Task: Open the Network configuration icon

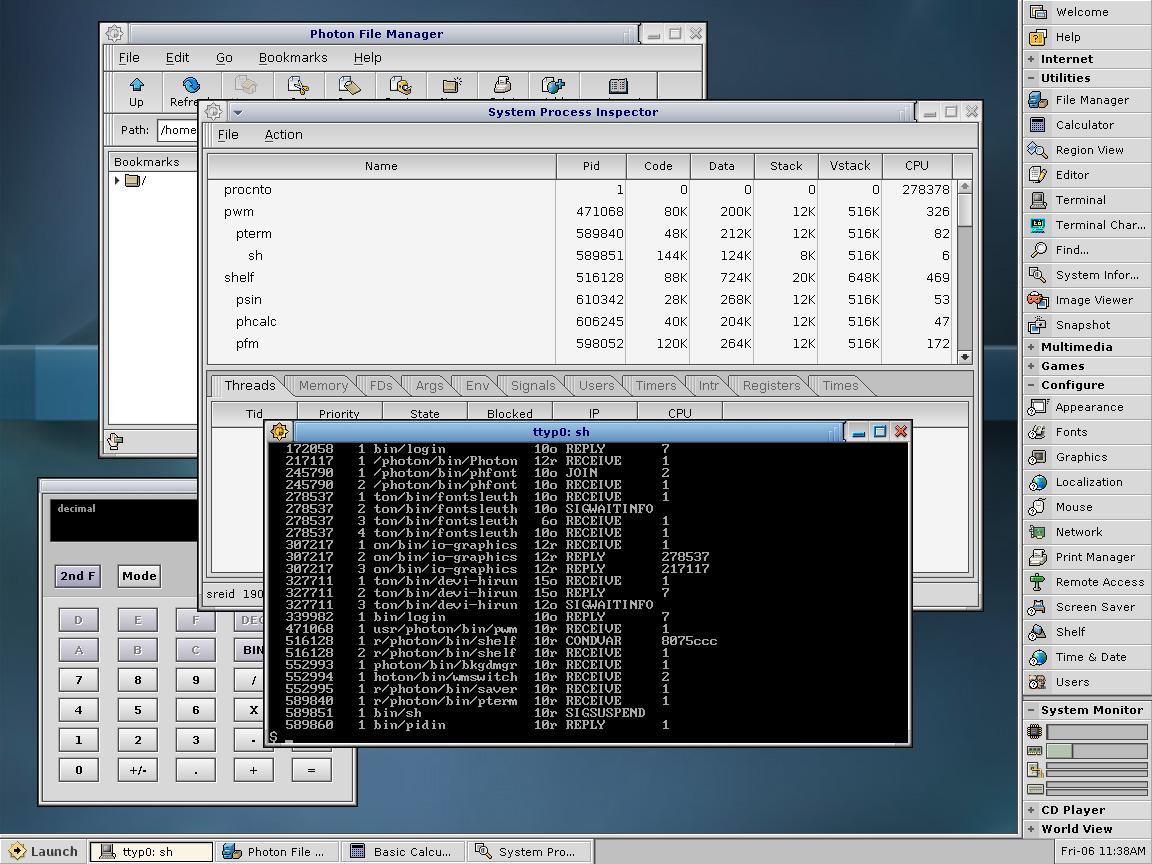Action: pyautogui.click(x=1078, y=532)
